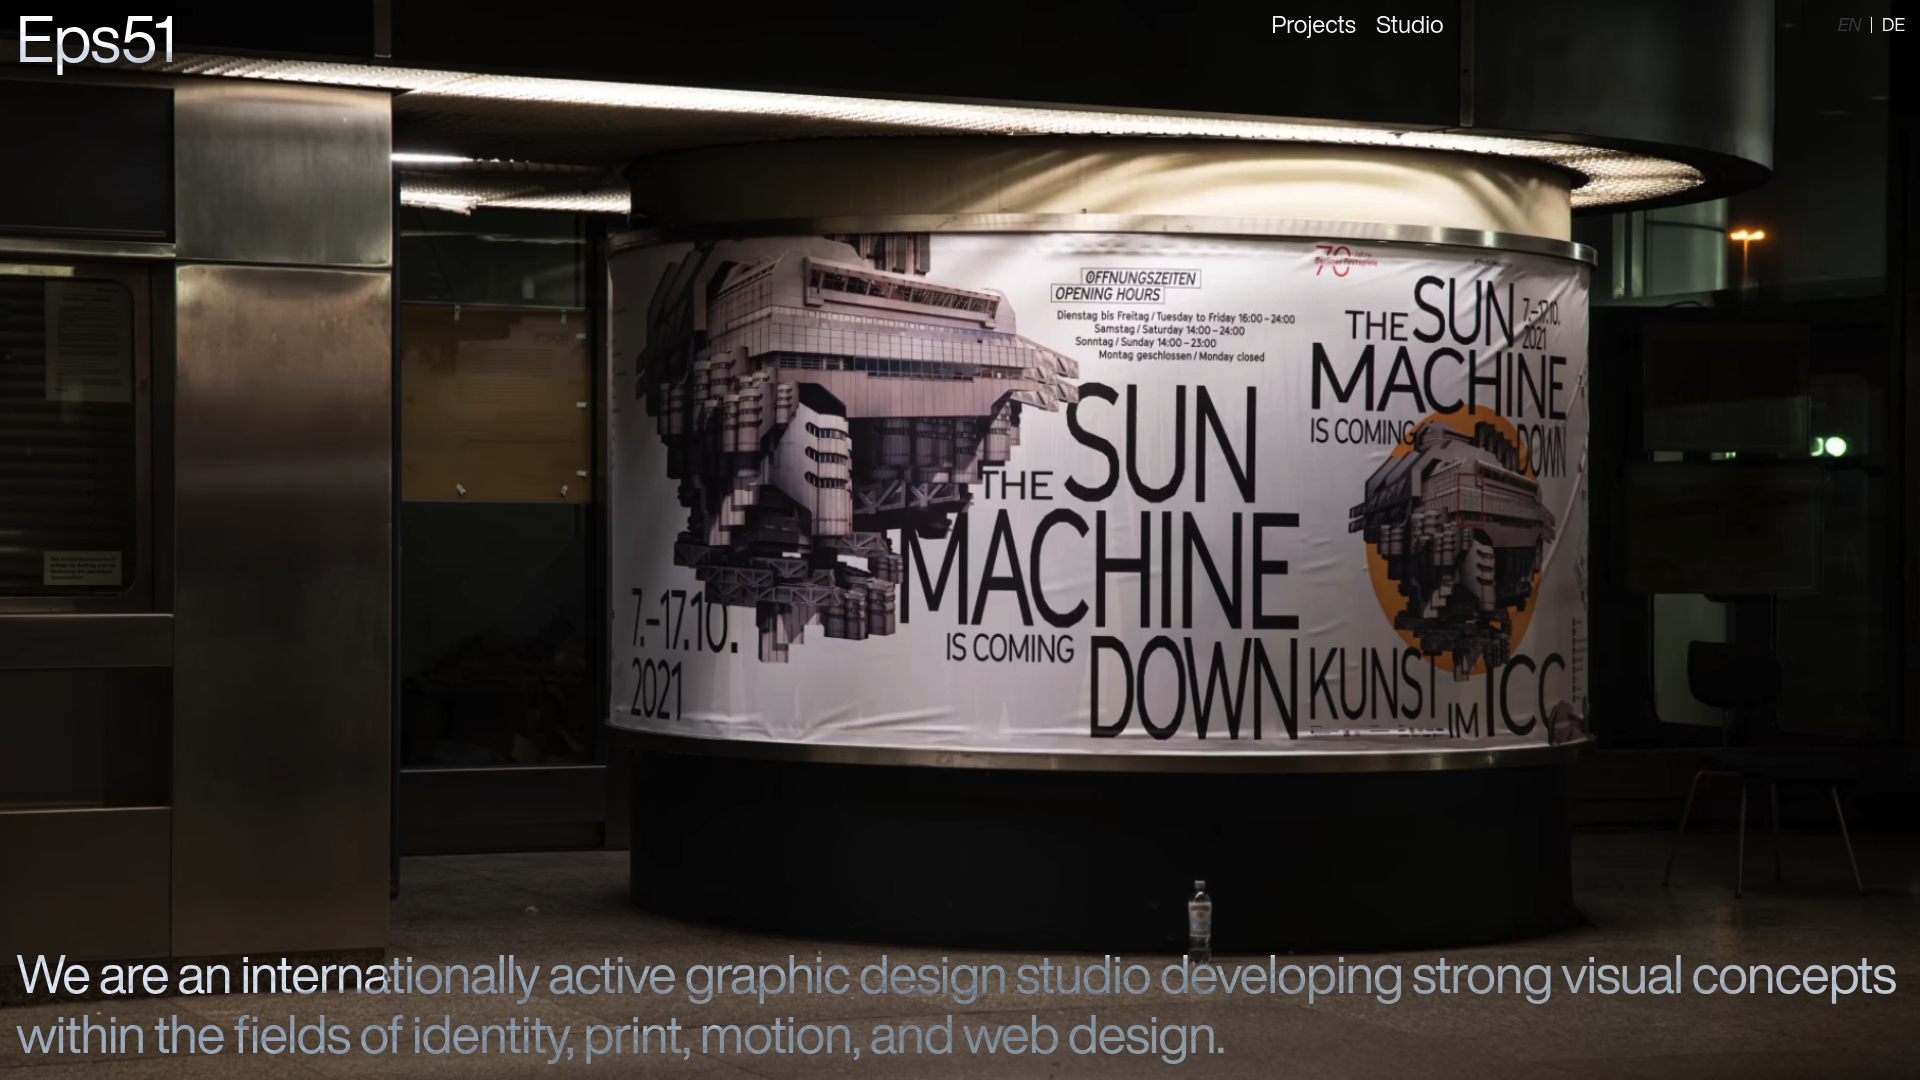Click the small IS COMING text at left
The width and height of the screenshot is (1920, 1080).
[x=1010, y=648]
